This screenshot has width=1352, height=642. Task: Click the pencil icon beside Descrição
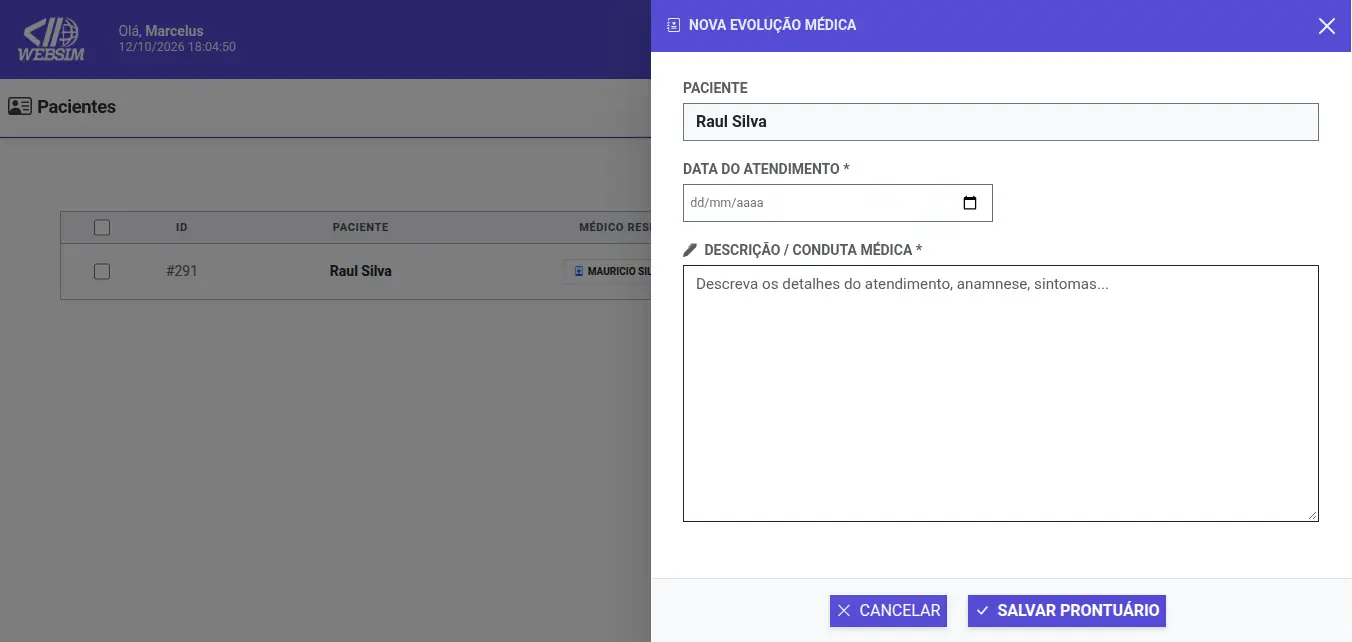point(690,250)
